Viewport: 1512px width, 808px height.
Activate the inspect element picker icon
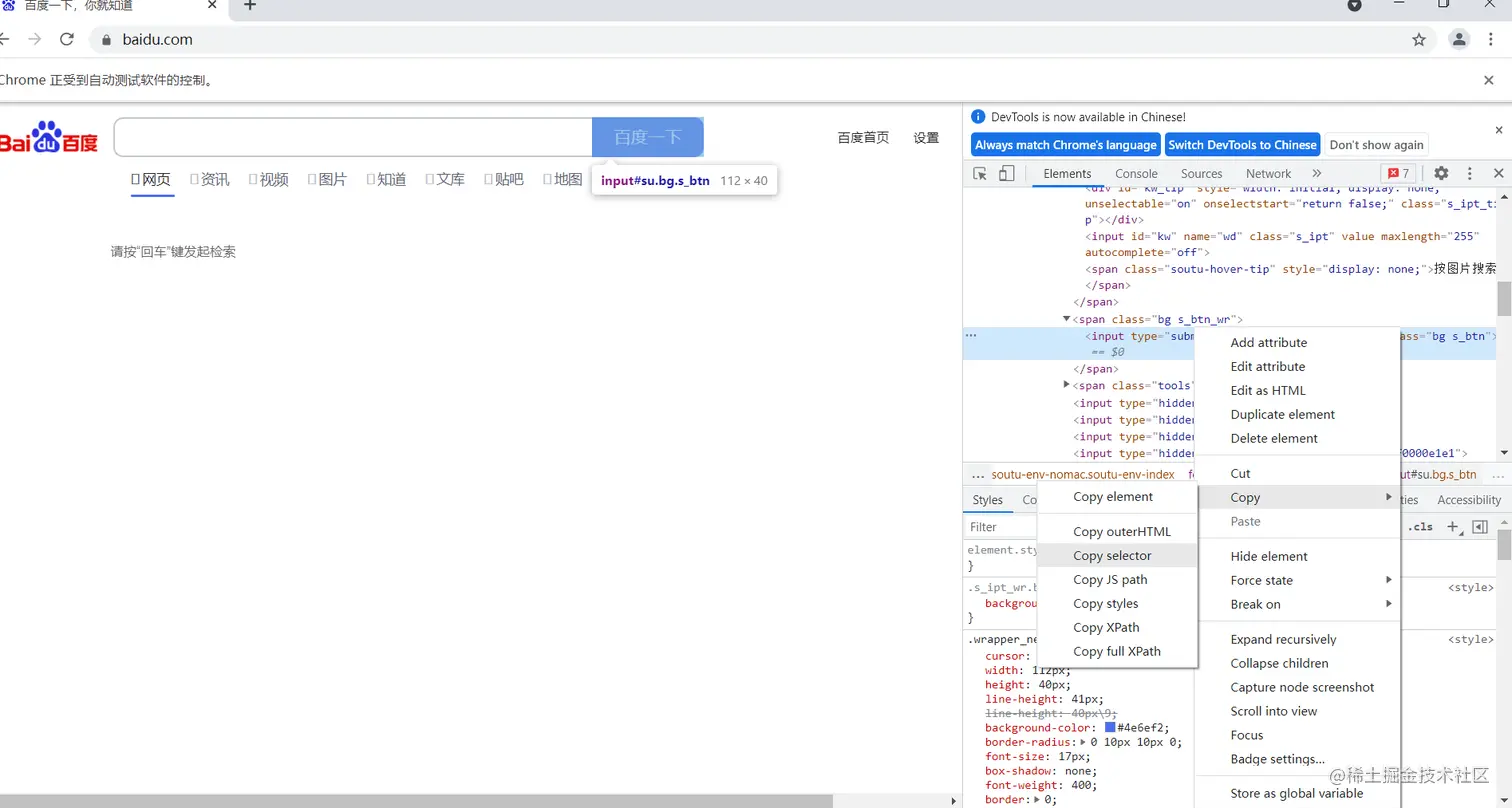(981, 174)
